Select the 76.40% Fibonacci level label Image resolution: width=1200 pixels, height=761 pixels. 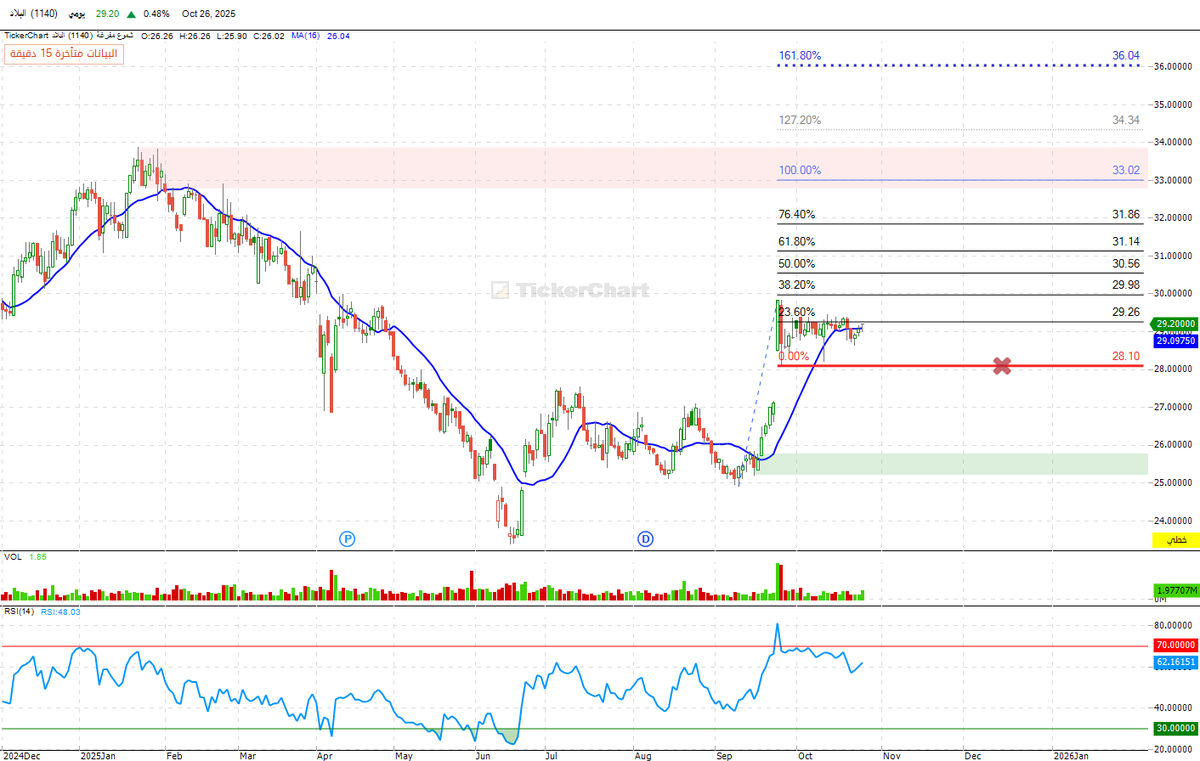click(x=797, y=214)
